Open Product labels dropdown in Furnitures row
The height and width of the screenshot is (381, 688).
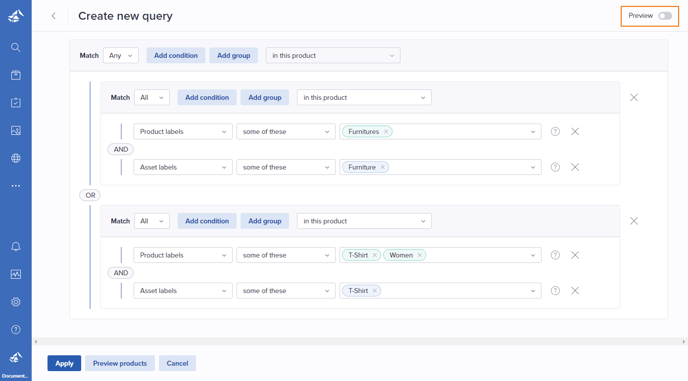click(x=183, y=131)
